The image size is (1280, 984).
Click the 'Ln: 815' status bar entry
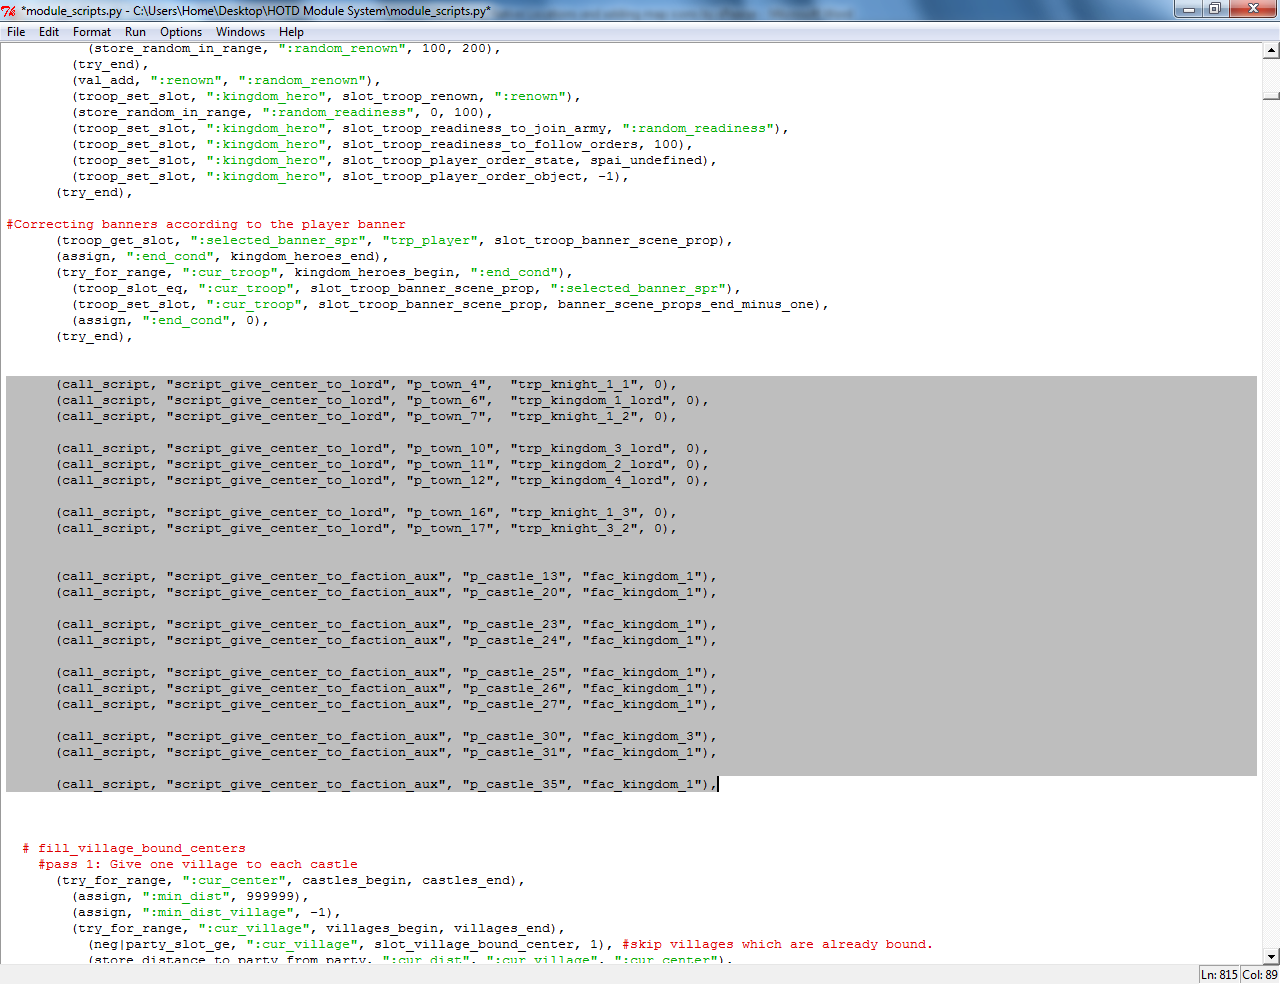[x=1219, y=974]
